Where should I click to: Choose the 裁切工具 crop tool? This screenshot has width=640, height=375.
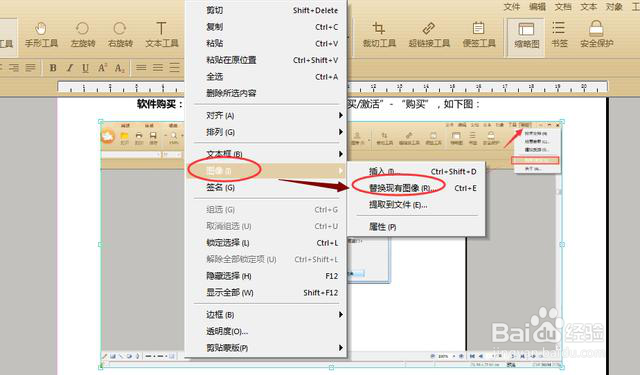tap(379, 35)
